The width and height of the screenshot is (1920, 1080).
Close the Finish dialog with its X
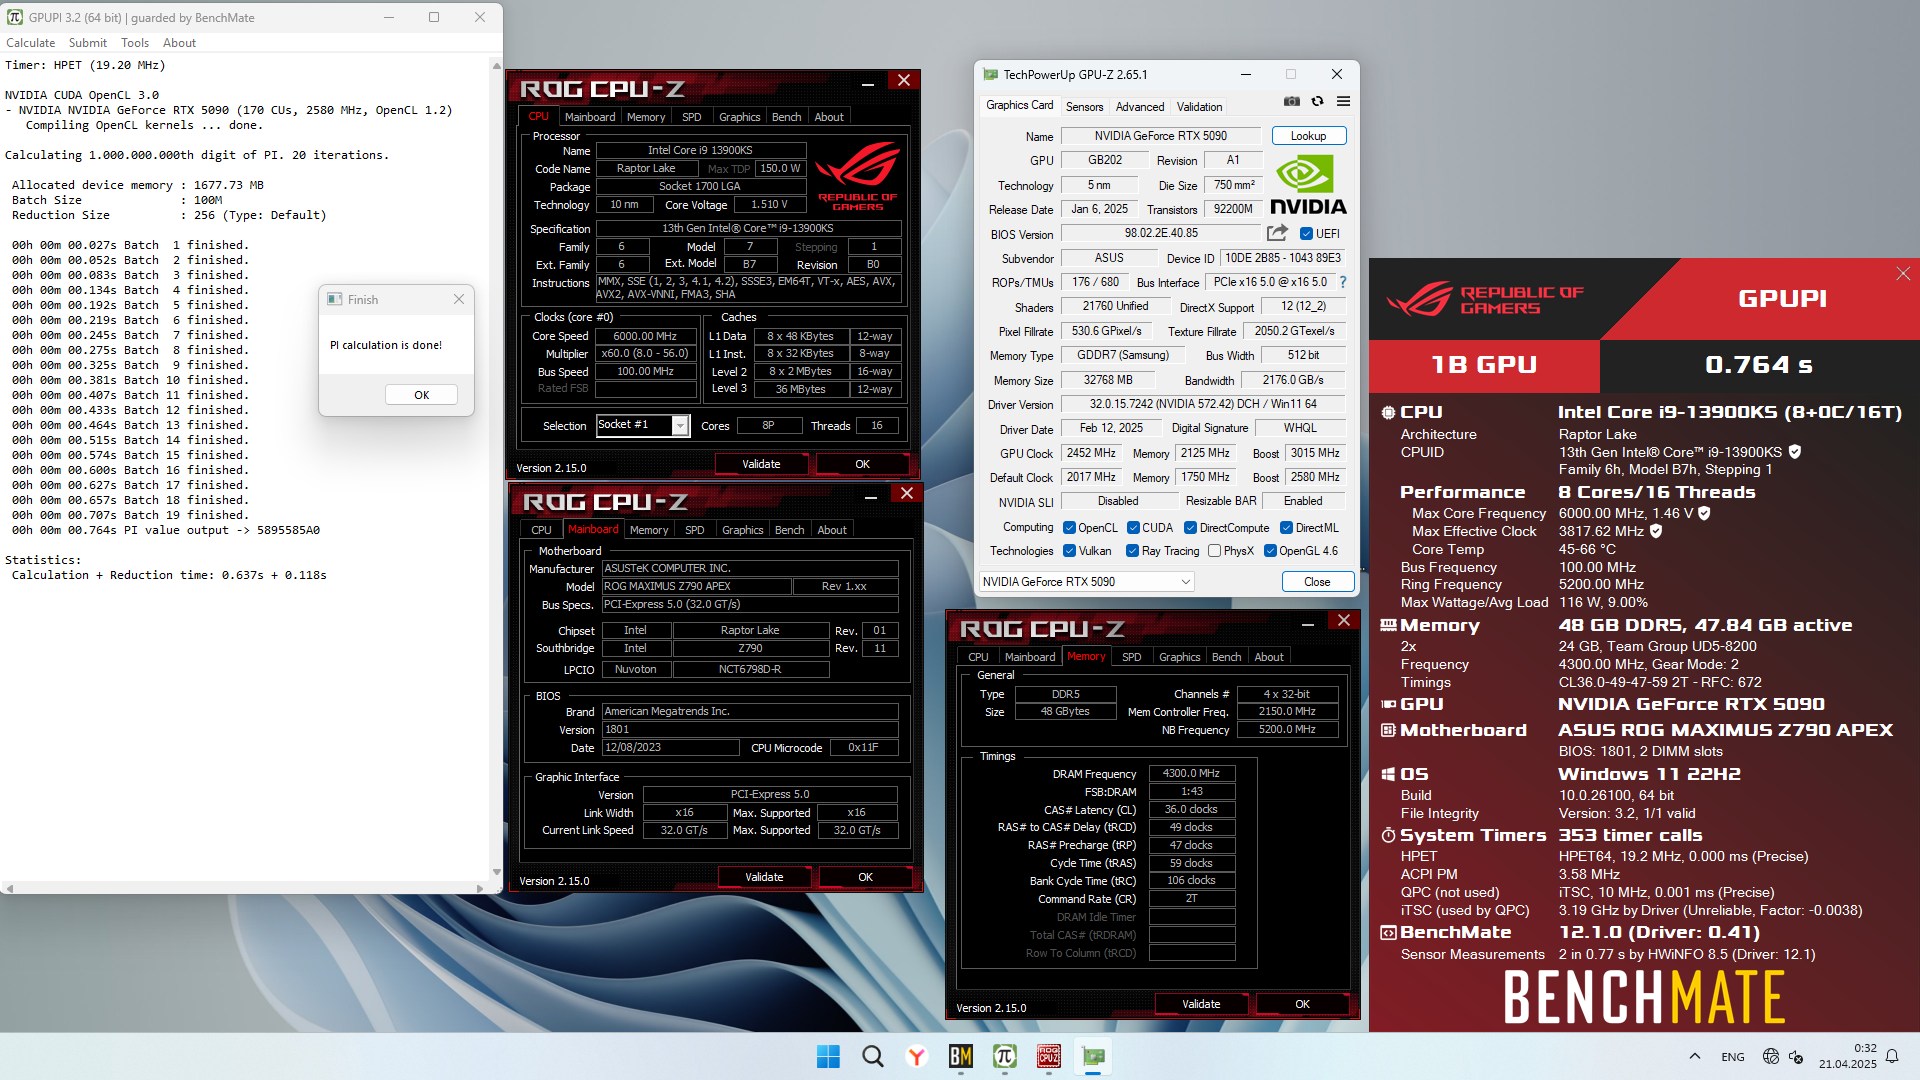[458, 299]
